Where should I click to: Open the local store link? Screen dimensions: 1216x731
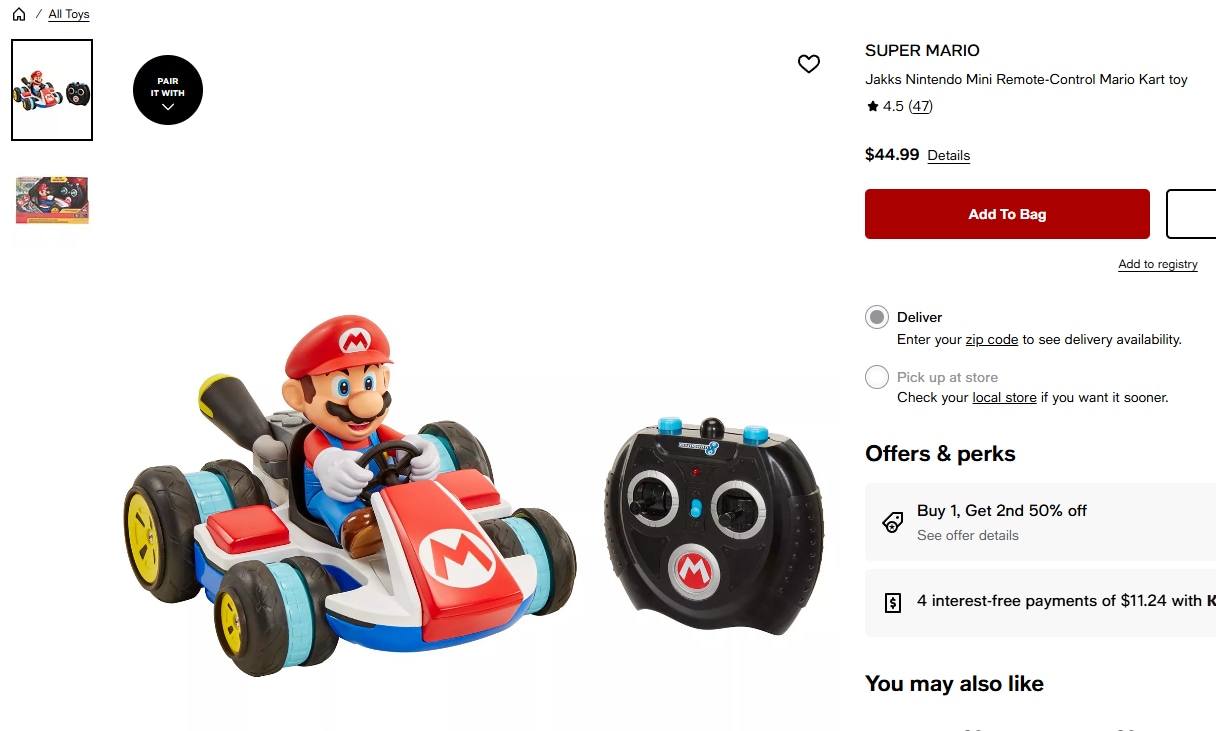pyautogui.click(x=1004, y=398)
